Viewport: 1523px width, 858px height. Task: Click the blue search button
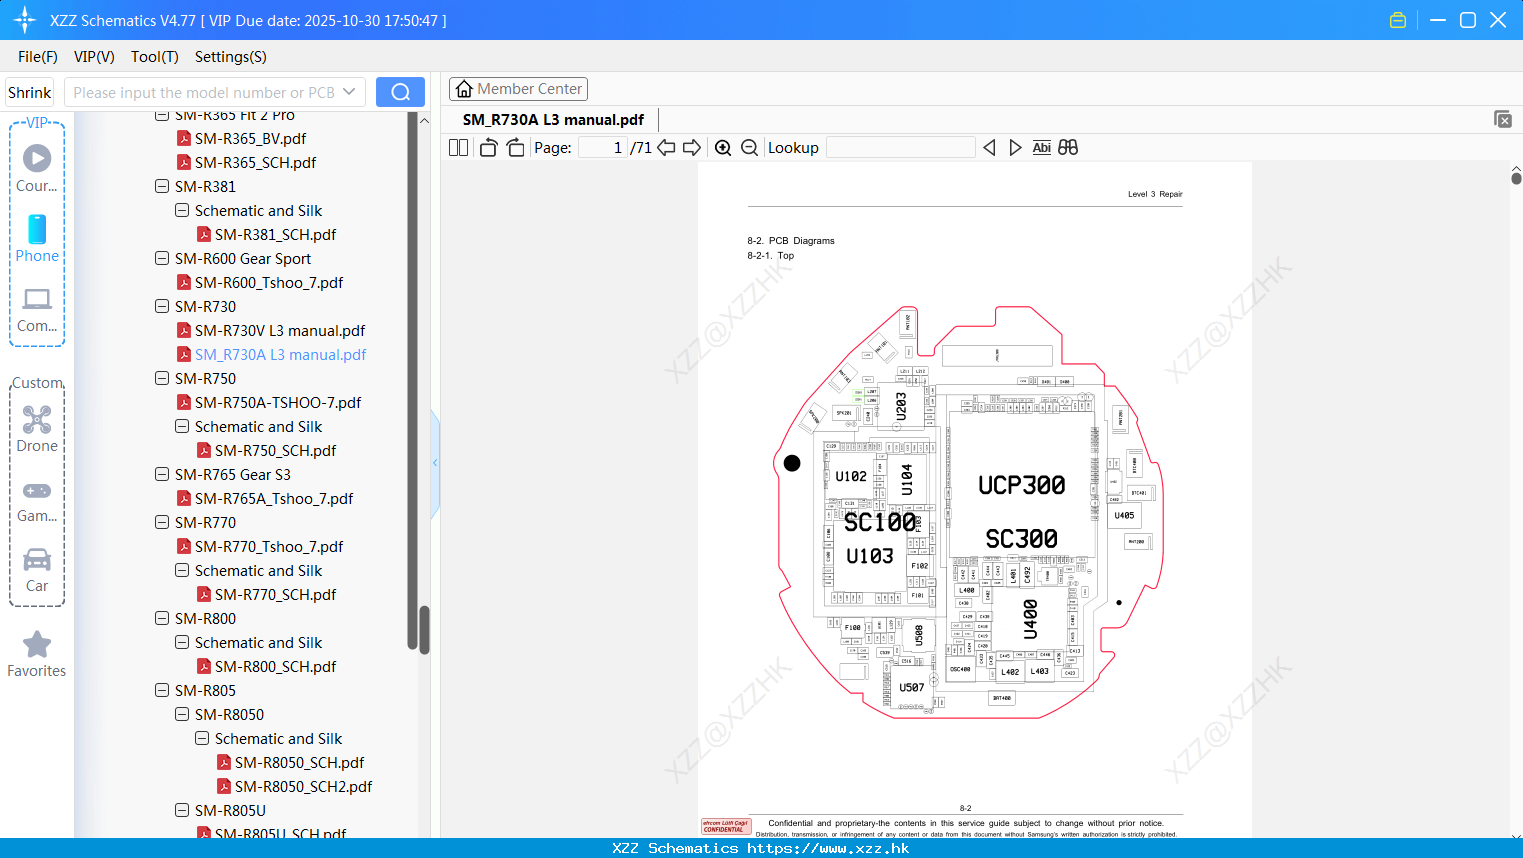(x=400, y=92)
